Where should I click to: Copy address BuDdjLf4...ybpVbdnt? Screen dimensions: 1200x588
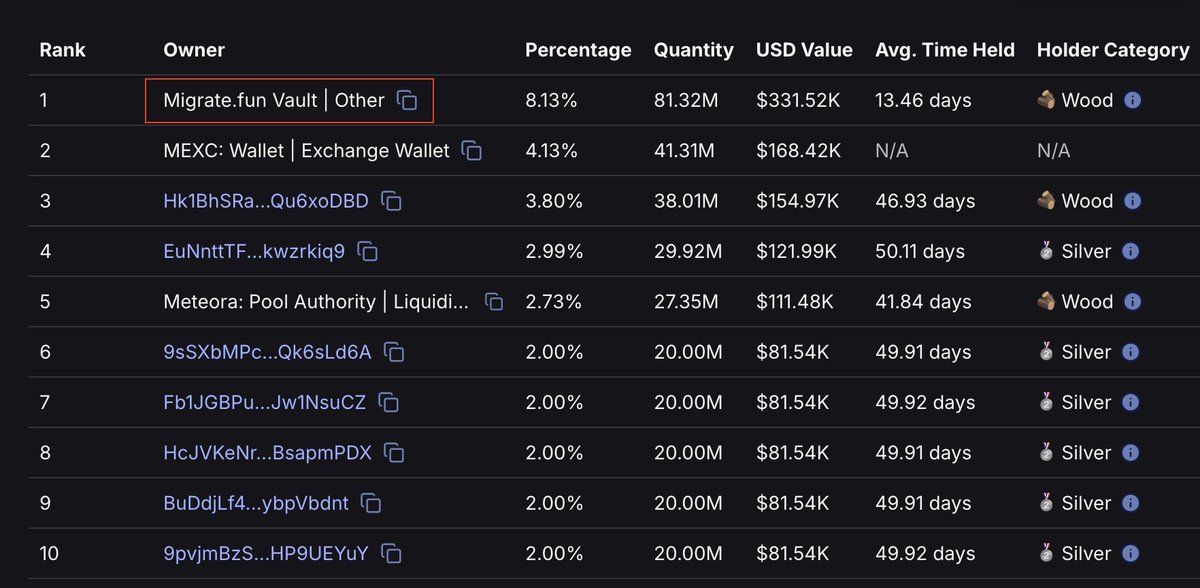pyautogui.click(x=371, y=503)
